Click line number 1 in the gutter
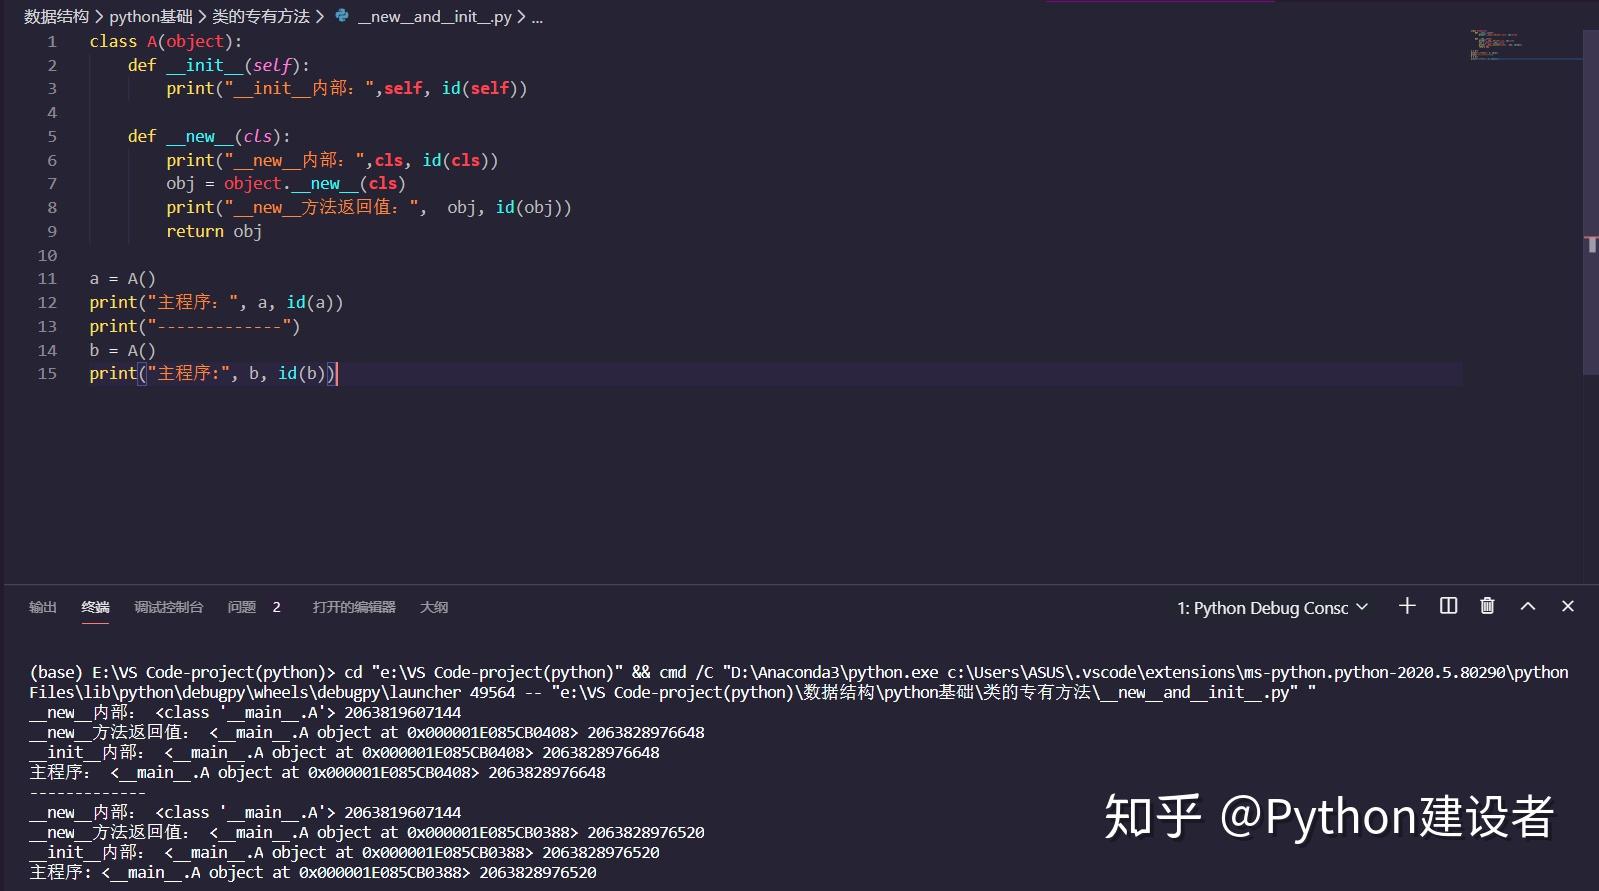Image resolution: width=1599 pixels, height=891 pixels. (x=52, y=41)
